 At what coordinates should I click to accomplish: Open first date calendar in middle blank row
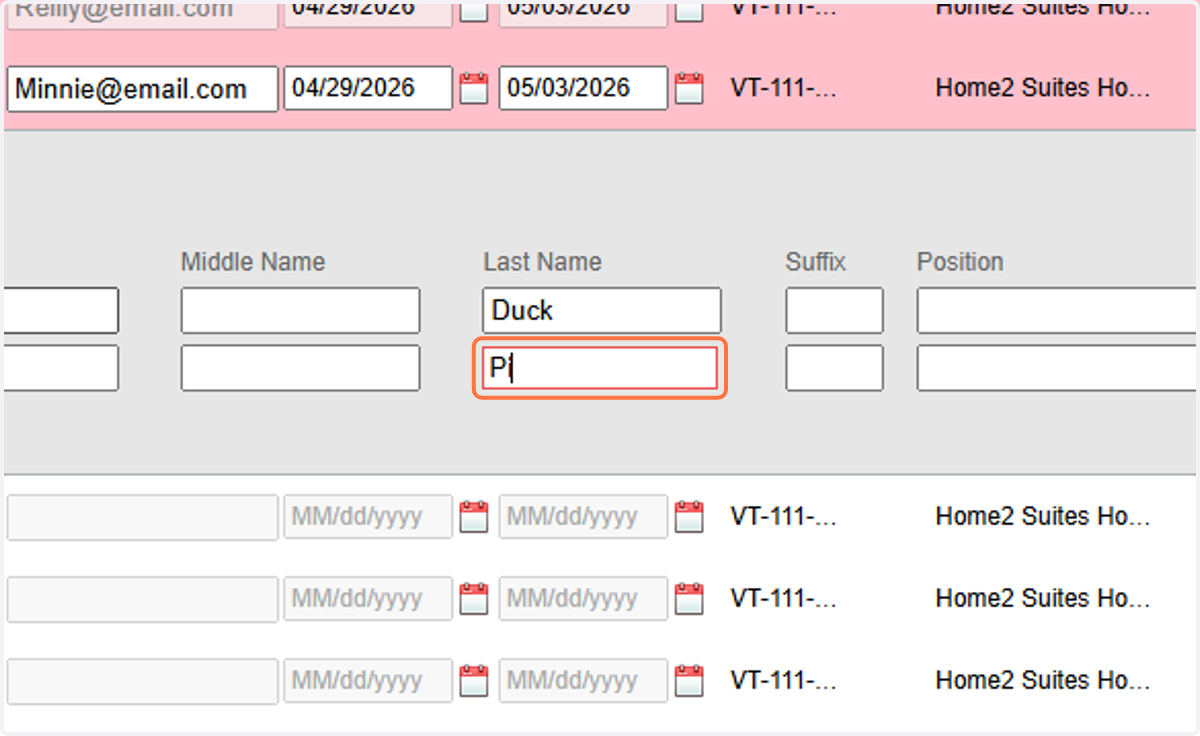pos(473,599)
